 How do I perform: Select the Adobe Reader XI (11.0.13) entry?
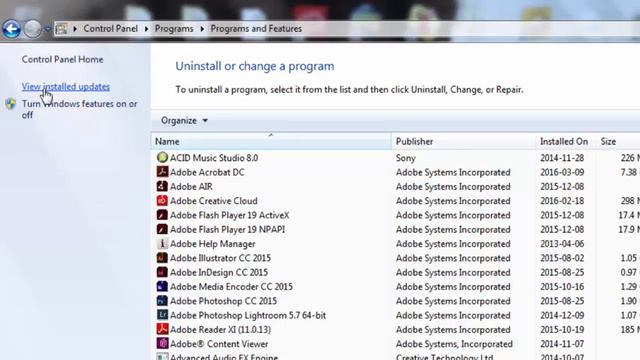click(x=220, y=329)
